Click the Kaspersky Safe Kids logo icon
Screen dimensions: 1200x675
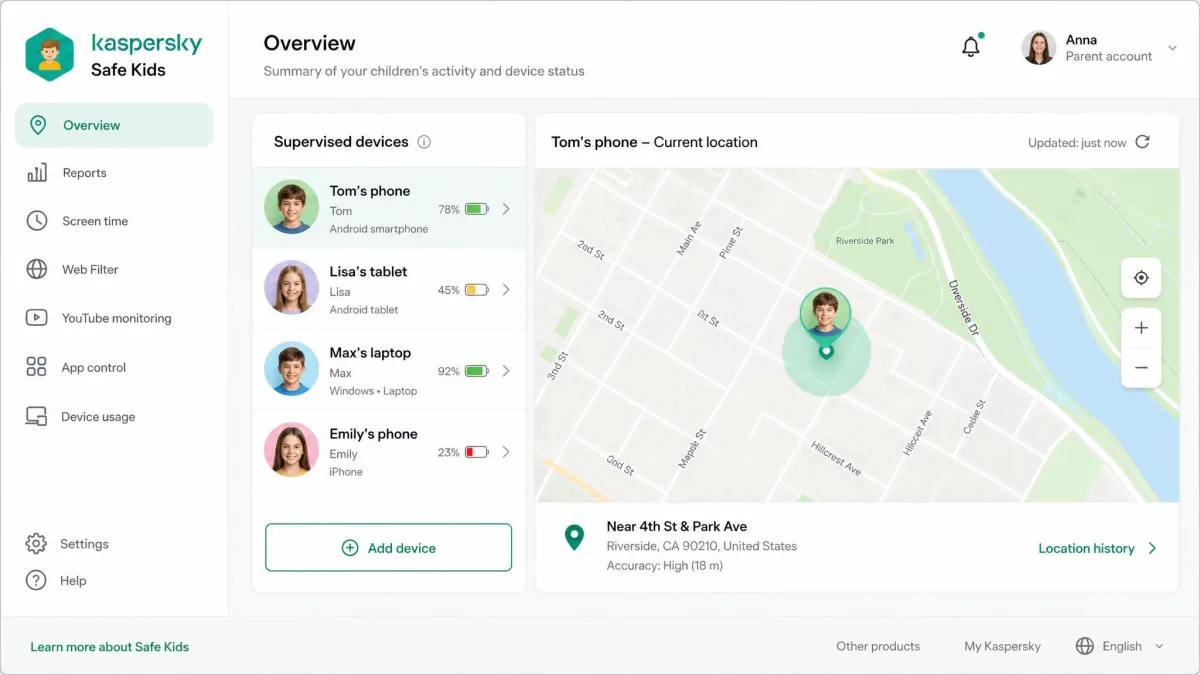coord(50,54)
